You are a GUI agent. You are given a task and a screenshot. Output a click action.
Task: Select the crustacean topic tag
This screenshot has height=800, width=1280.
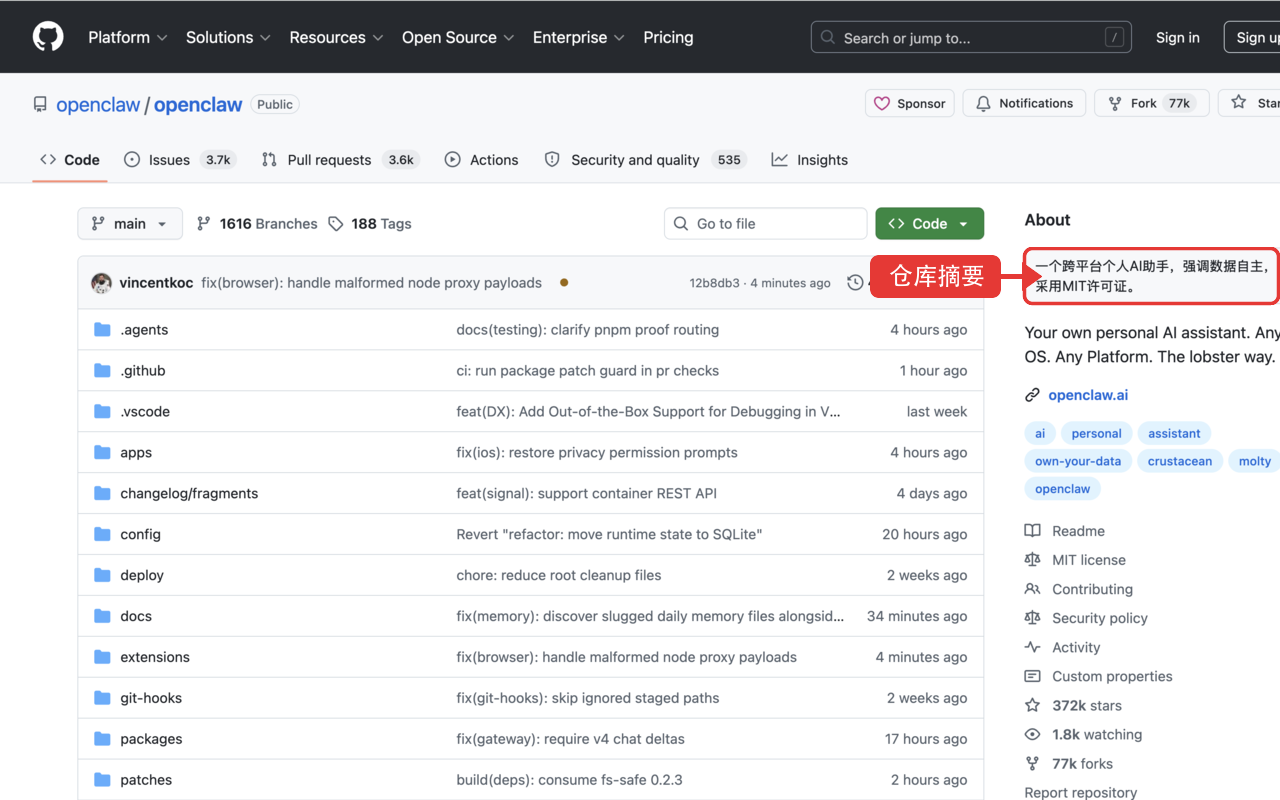pos(1180,461)
